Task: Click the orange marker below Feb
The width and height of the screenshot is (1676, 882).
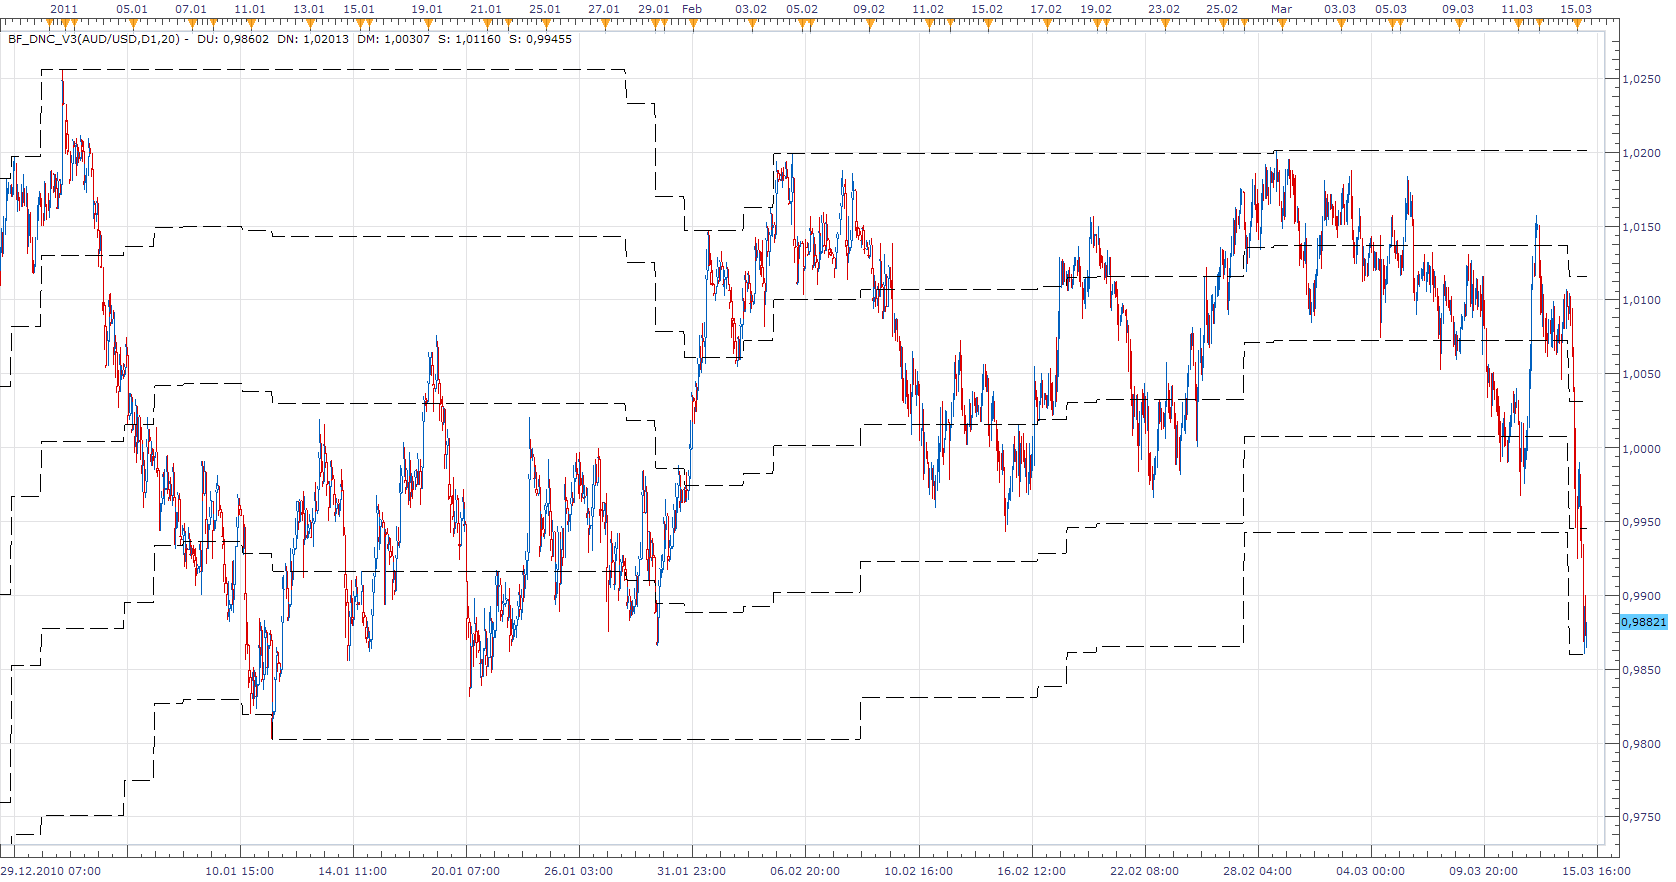Action: pos(692,23)
